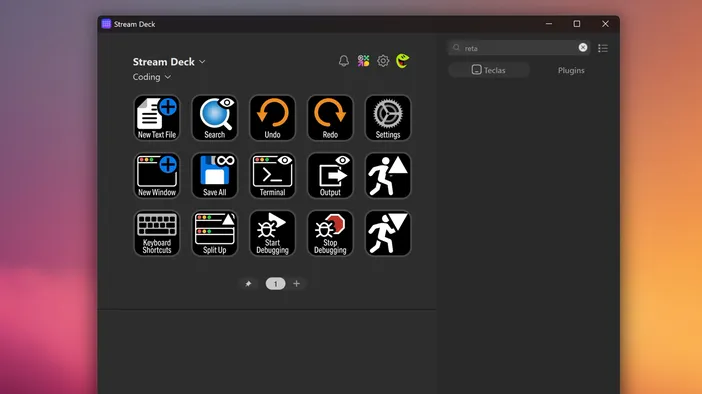Maximize the Stream Deck window
The width and height of the screenshot is (702, 394).
(577, 24)
